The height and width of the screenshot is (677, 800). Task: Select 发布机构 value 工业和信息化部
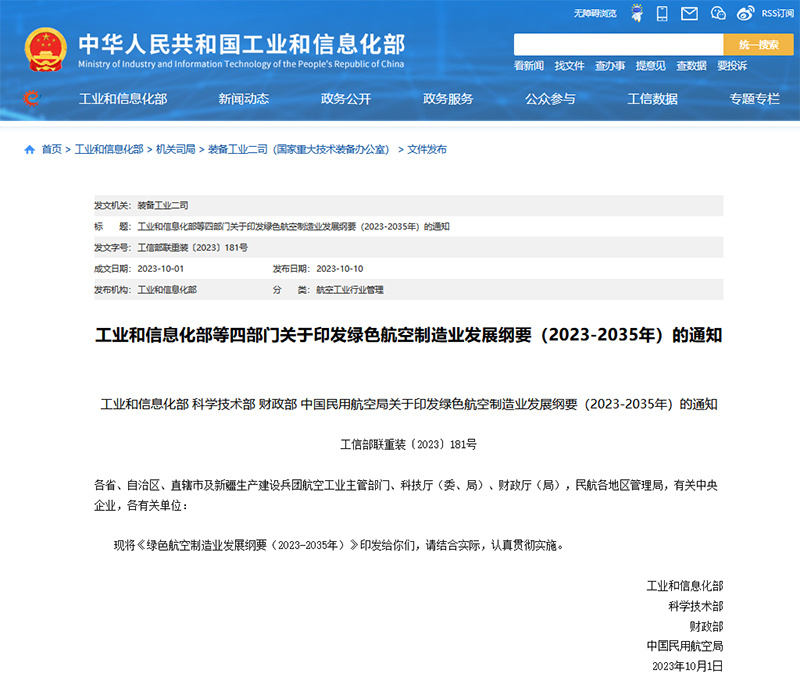(x=167, y=290)
